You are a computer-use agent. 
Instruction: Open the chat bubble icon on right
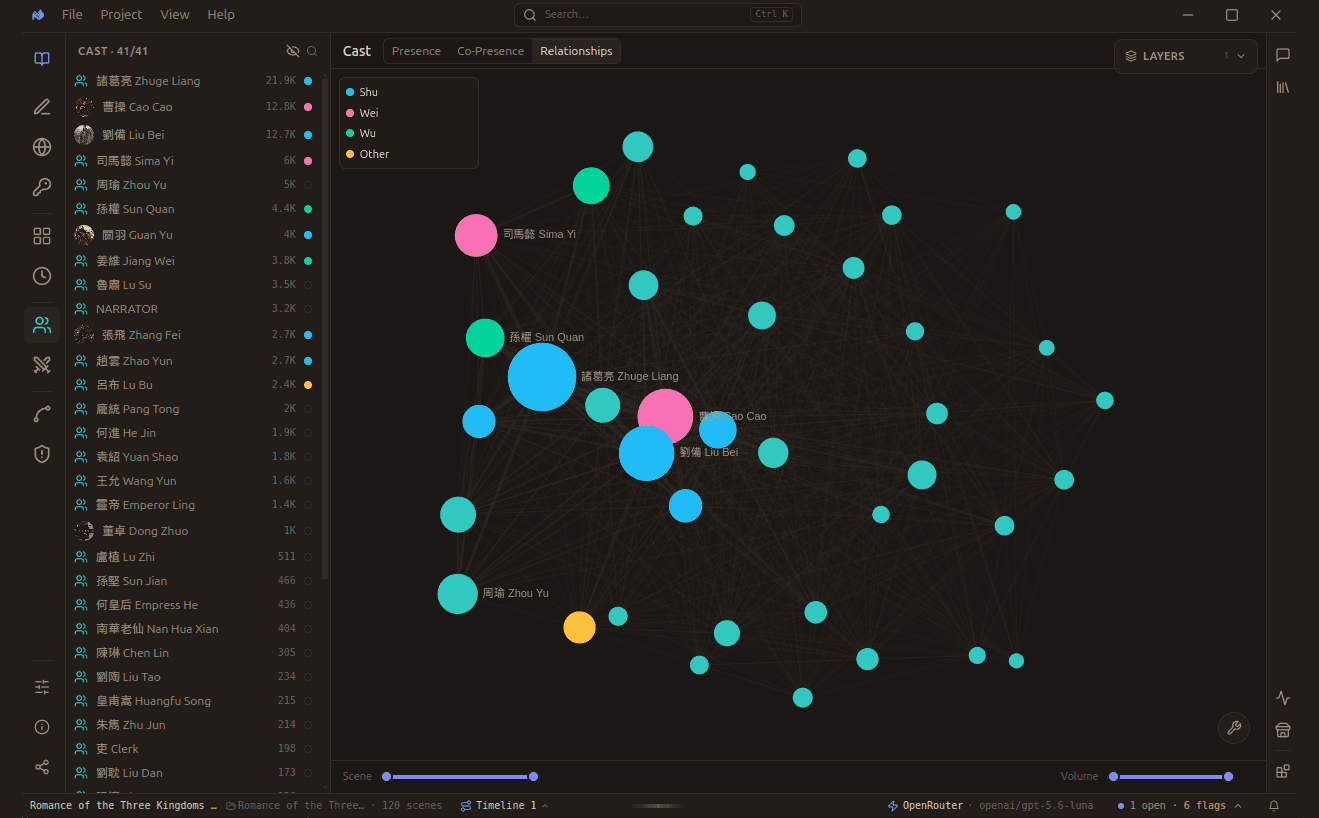click(x=1283, y=55)
